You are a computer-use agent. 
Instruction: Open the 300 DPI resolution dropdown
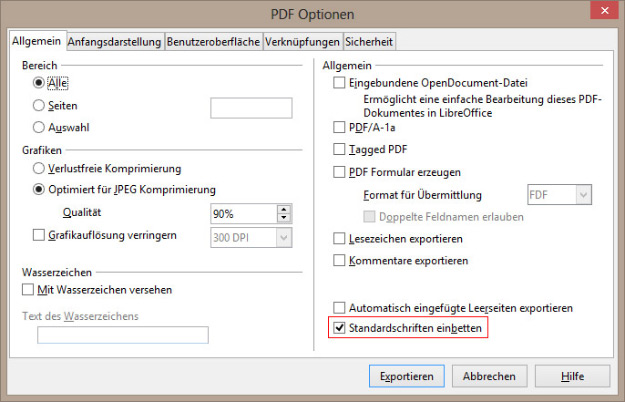click(x=283, y=238)
